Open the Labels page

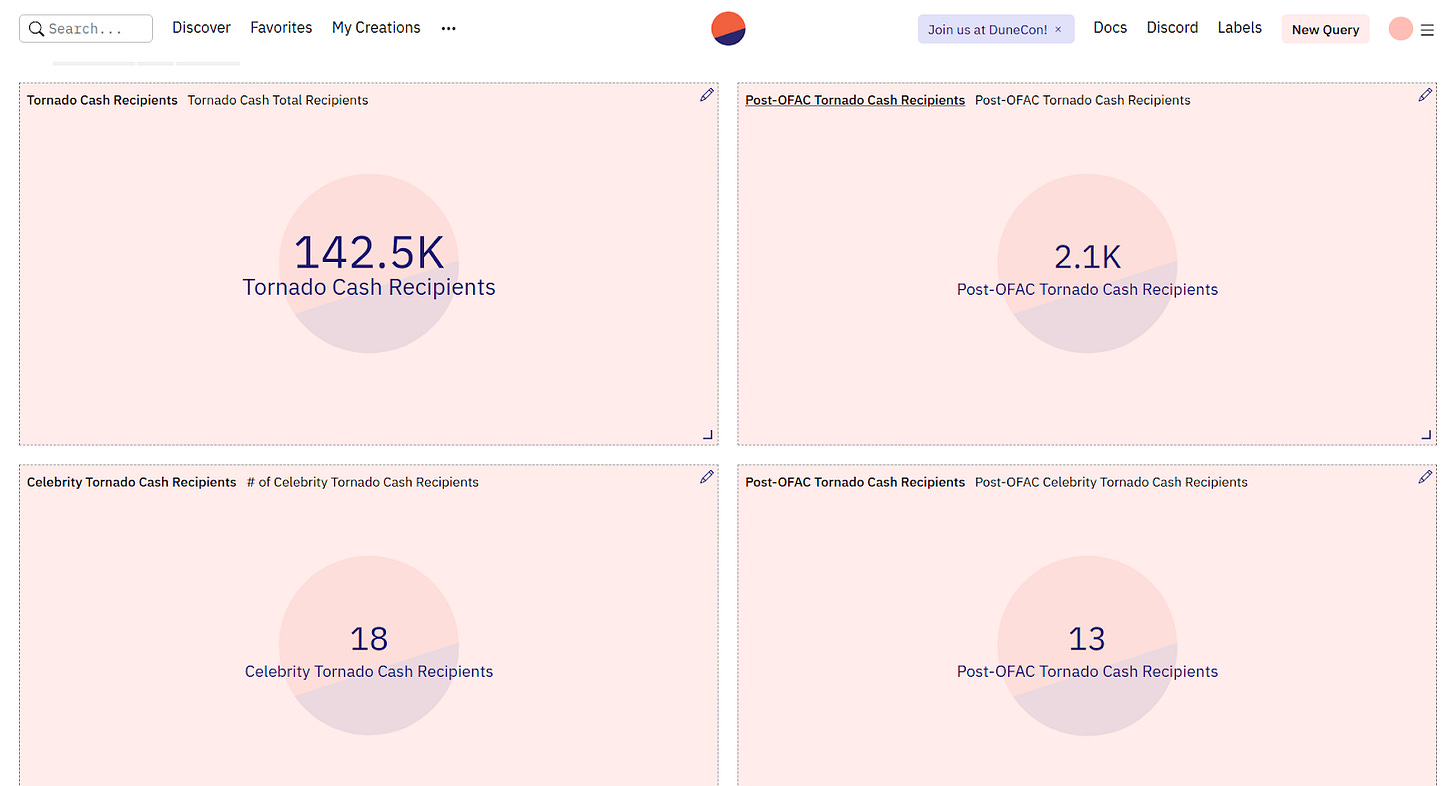(1239, 28)
